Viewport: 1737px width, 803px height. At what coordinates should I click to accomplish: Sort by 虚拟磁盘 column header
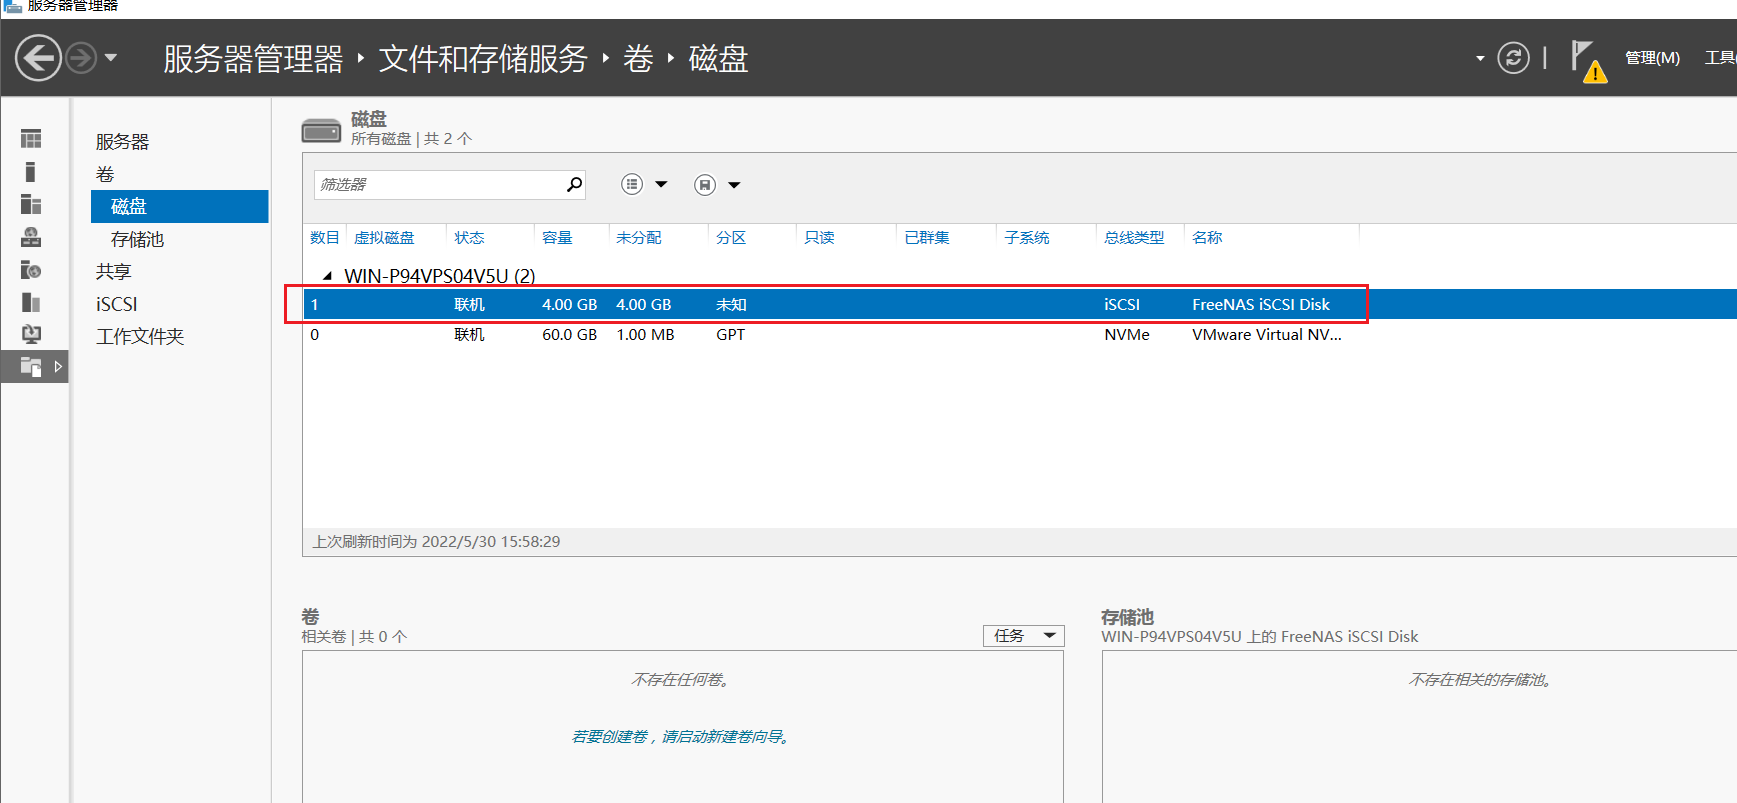(384, 237)
